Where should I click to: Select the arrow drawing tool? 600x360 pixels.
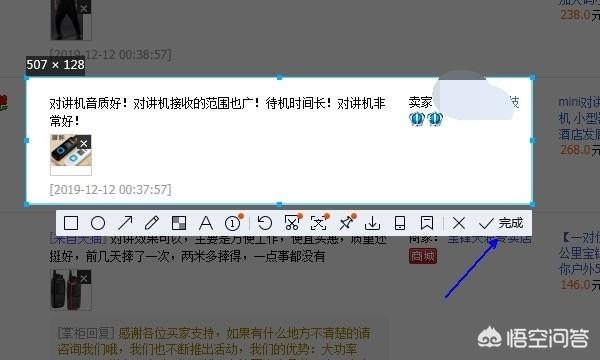tap(125, 223)
